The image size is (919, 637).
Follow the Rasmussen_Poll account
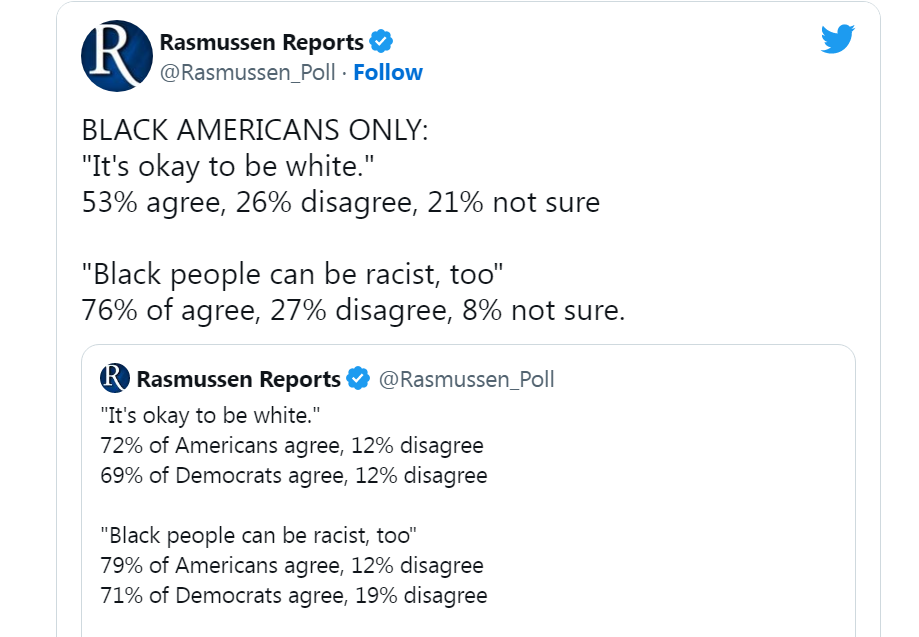tap(387, 73)
